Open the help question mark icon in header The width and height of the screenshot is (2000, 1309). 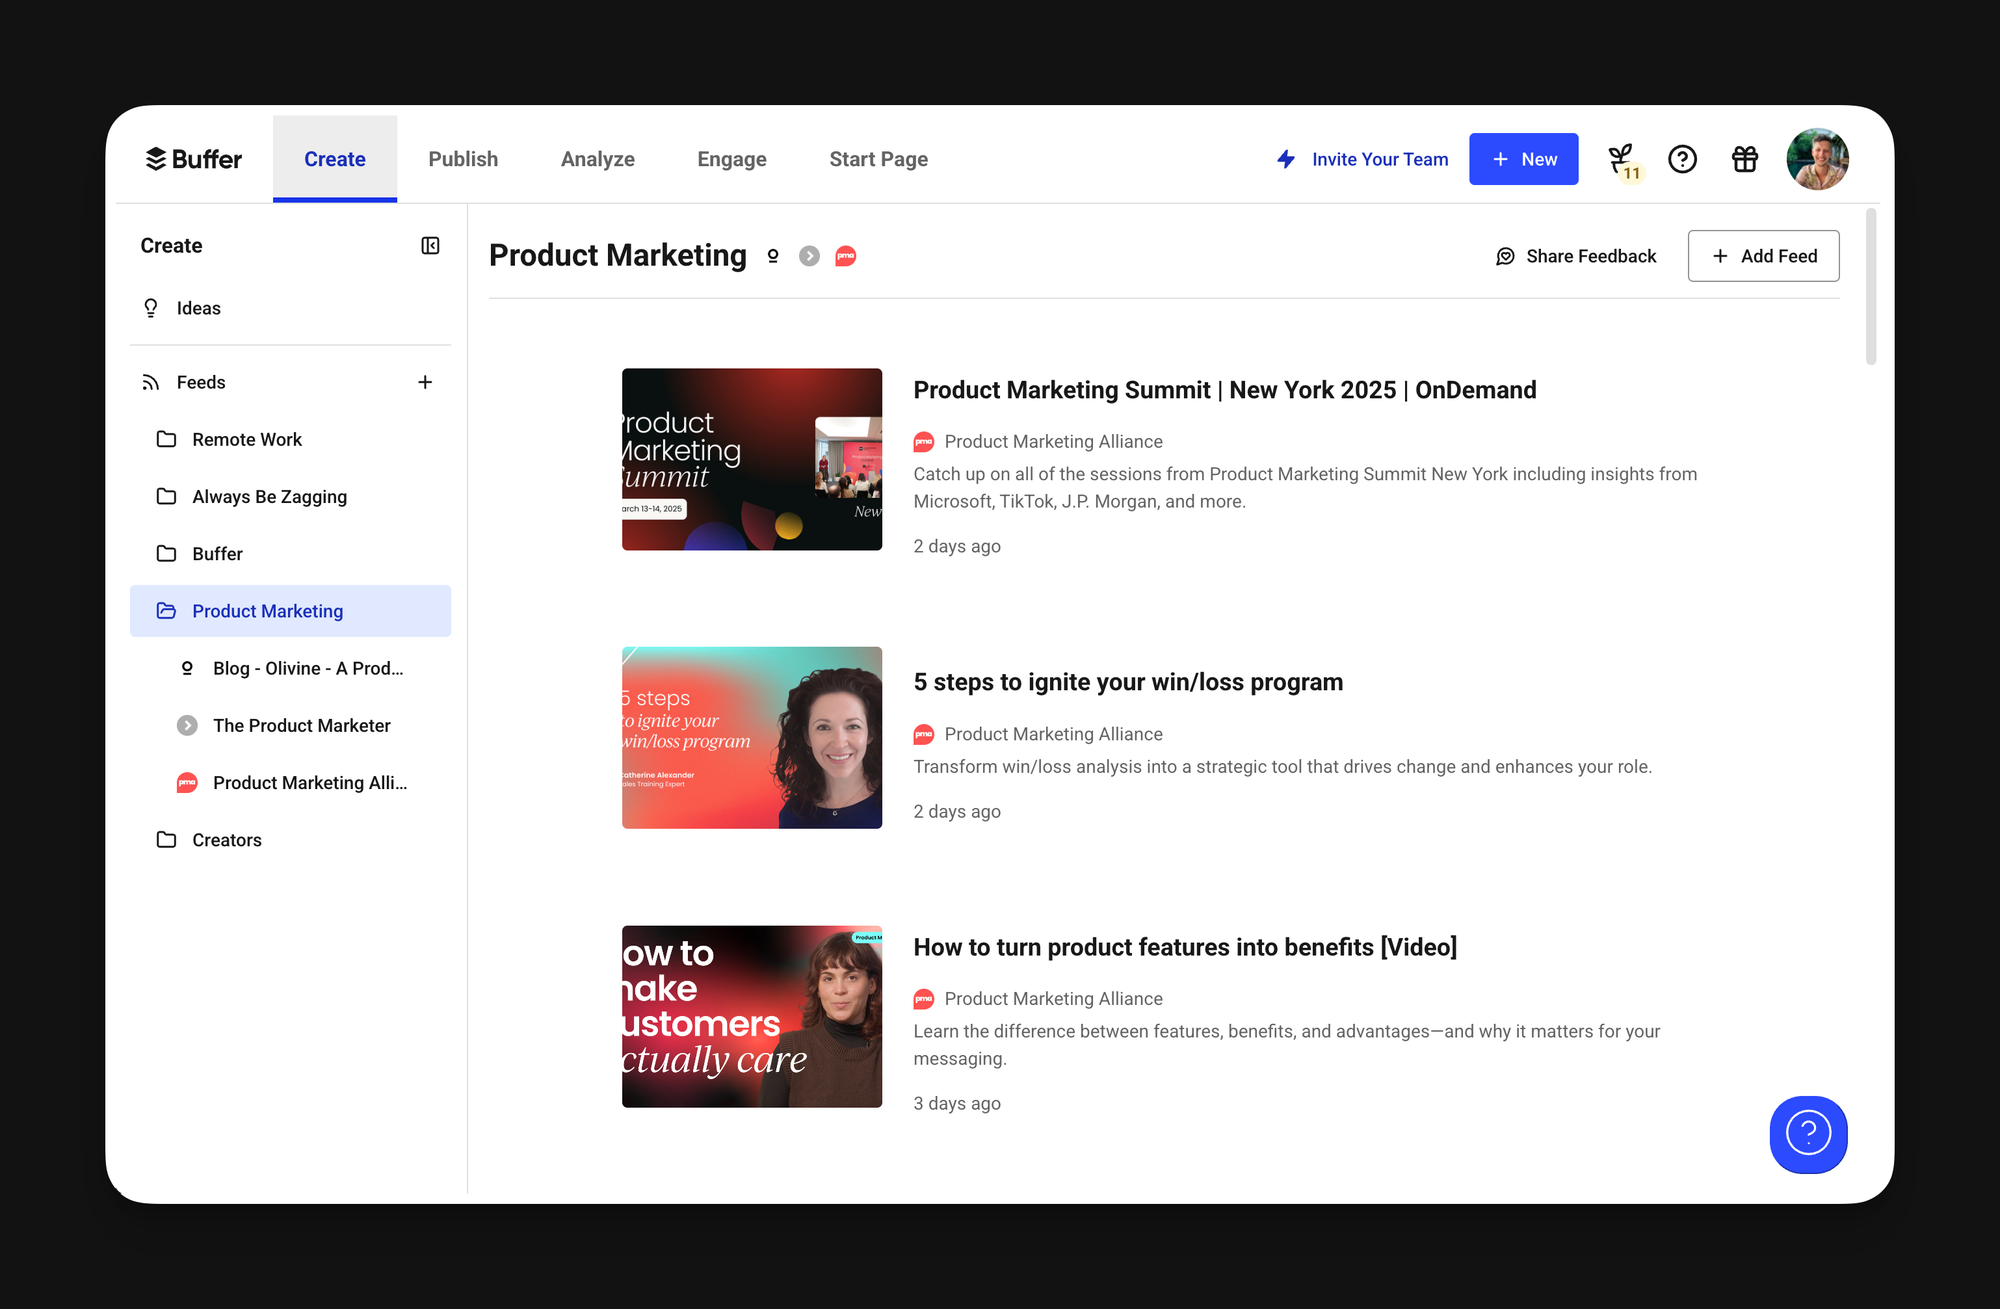(1682, 159)
